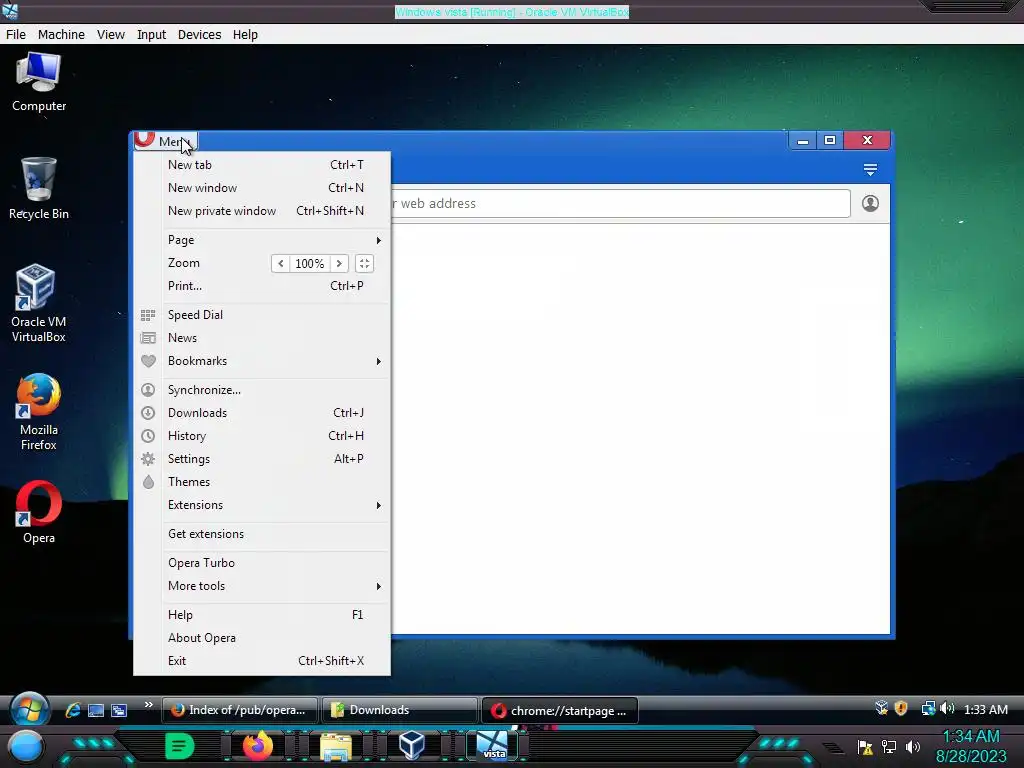This screenshot has width=1024, height=768.
Task: Select the Recycle Bin desktop icon
Action: pos(39,189)
